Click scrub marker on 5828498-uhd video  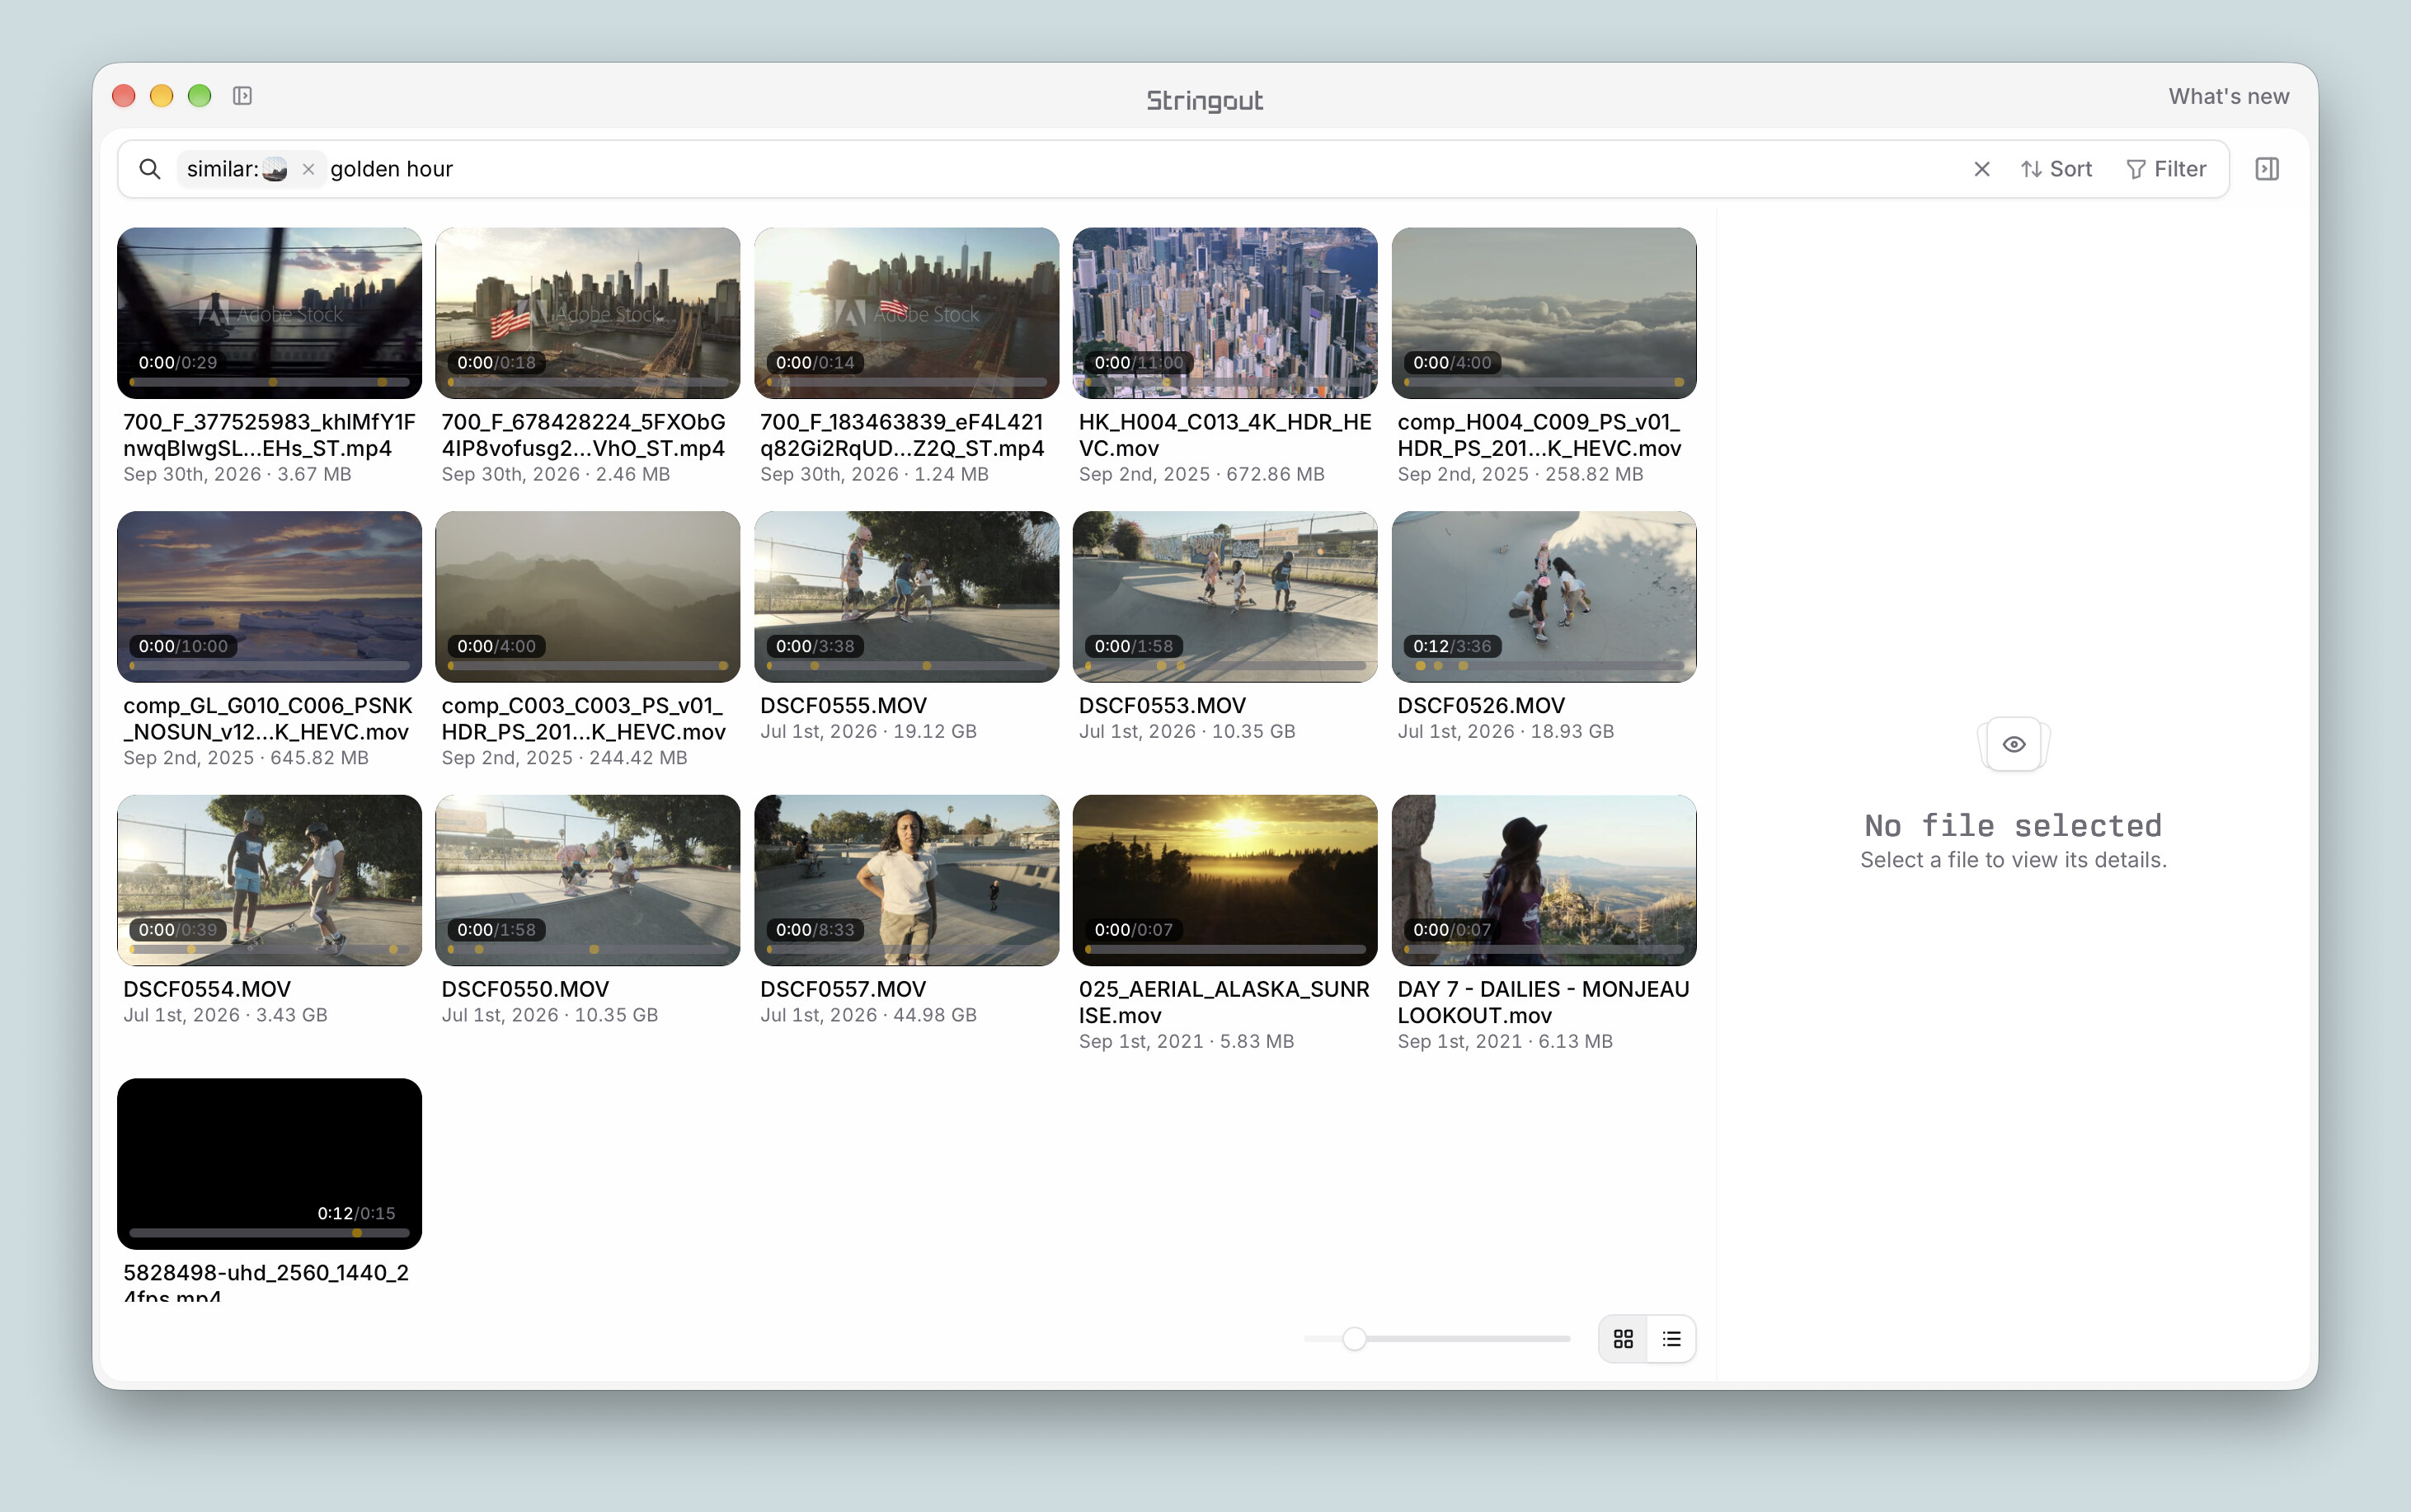(x=357, y=1233)
